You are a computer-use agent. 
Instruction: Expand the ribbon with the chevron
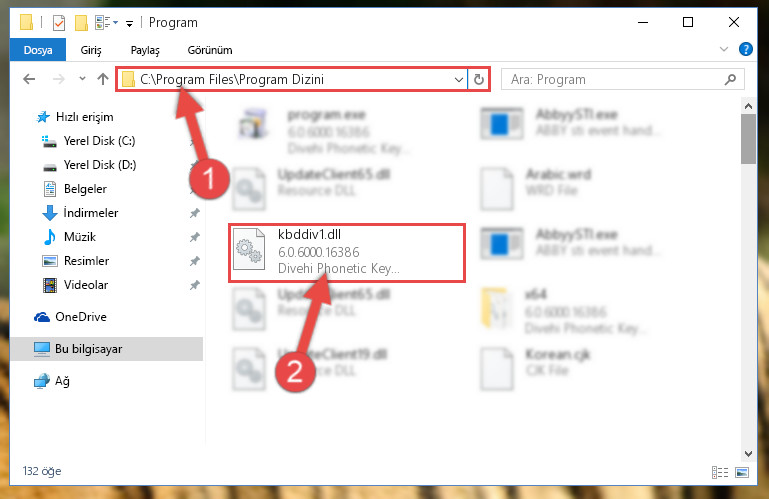(x=723, y=49)
